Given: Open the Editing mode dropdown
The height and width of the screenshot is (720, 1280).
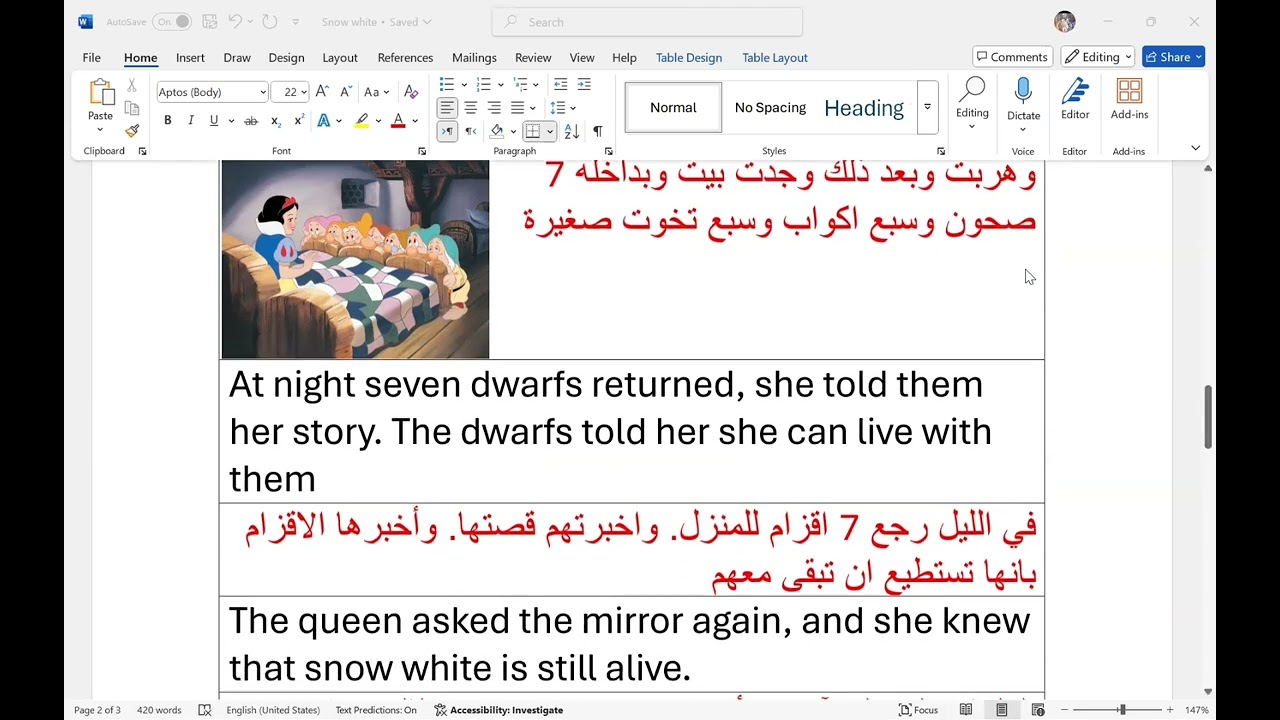Looking at the screenshot, I should click(x=1097, y=57).
